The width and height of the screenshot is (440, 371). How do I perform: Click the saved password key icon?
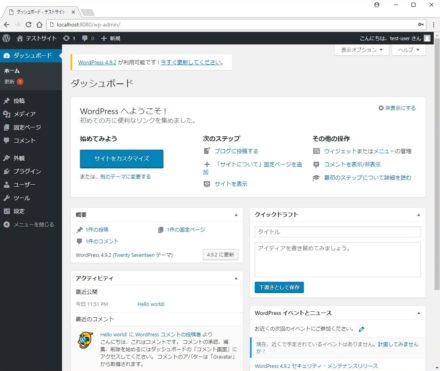[421, 25]
